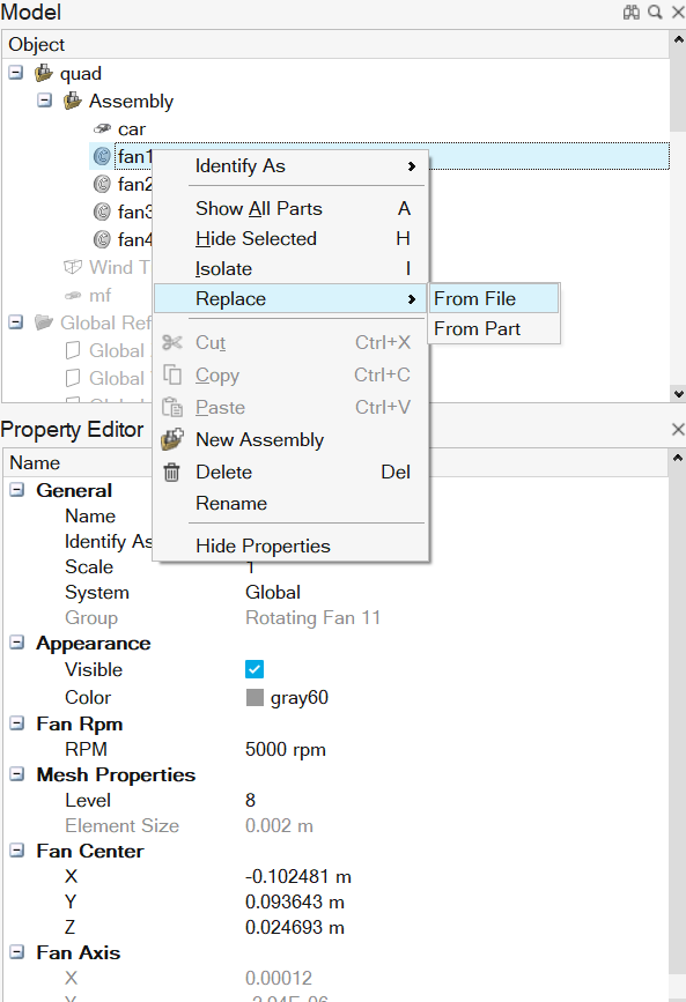Viewport: 686px width, 1002px height.
Task: Collapse the quad tree node
Action: pyautogui.click(x=16, y=73)
